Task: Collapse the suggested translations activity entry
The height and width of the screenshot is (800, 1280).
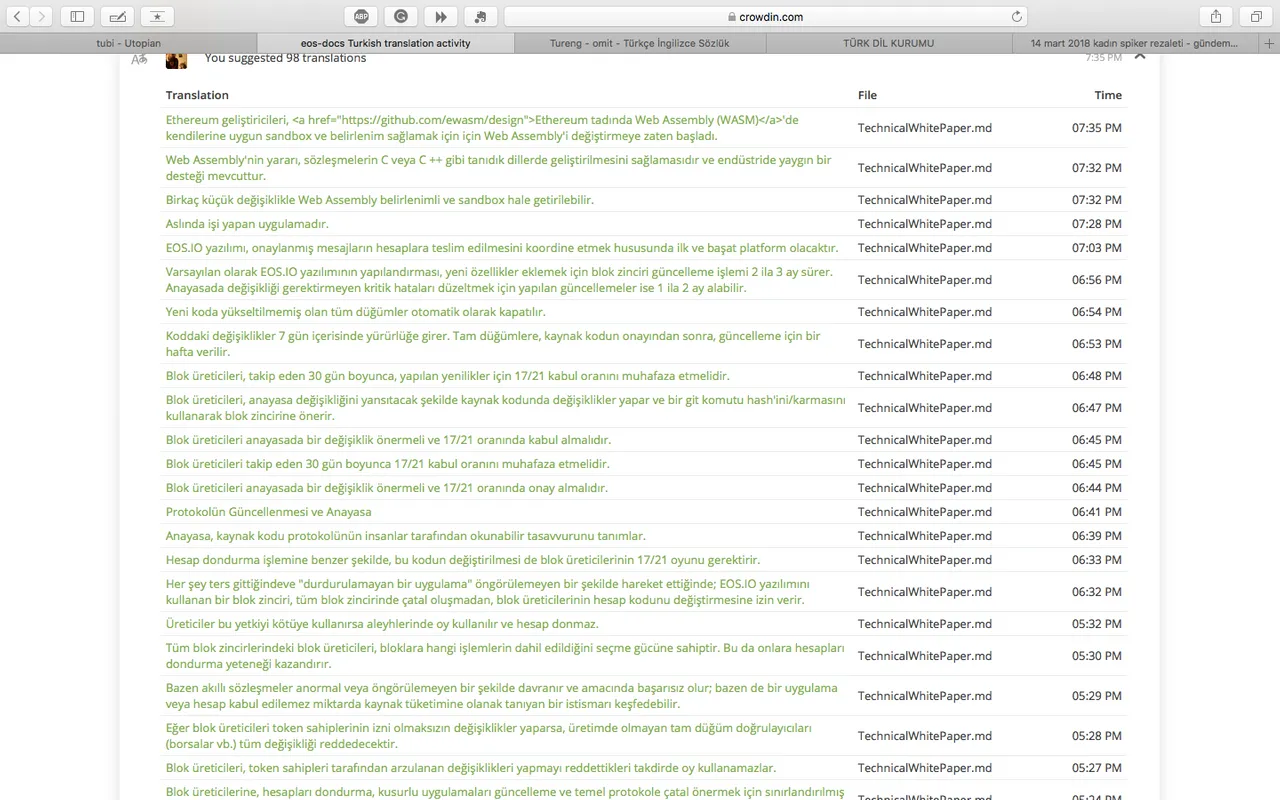Action: tap(1140, 58)
